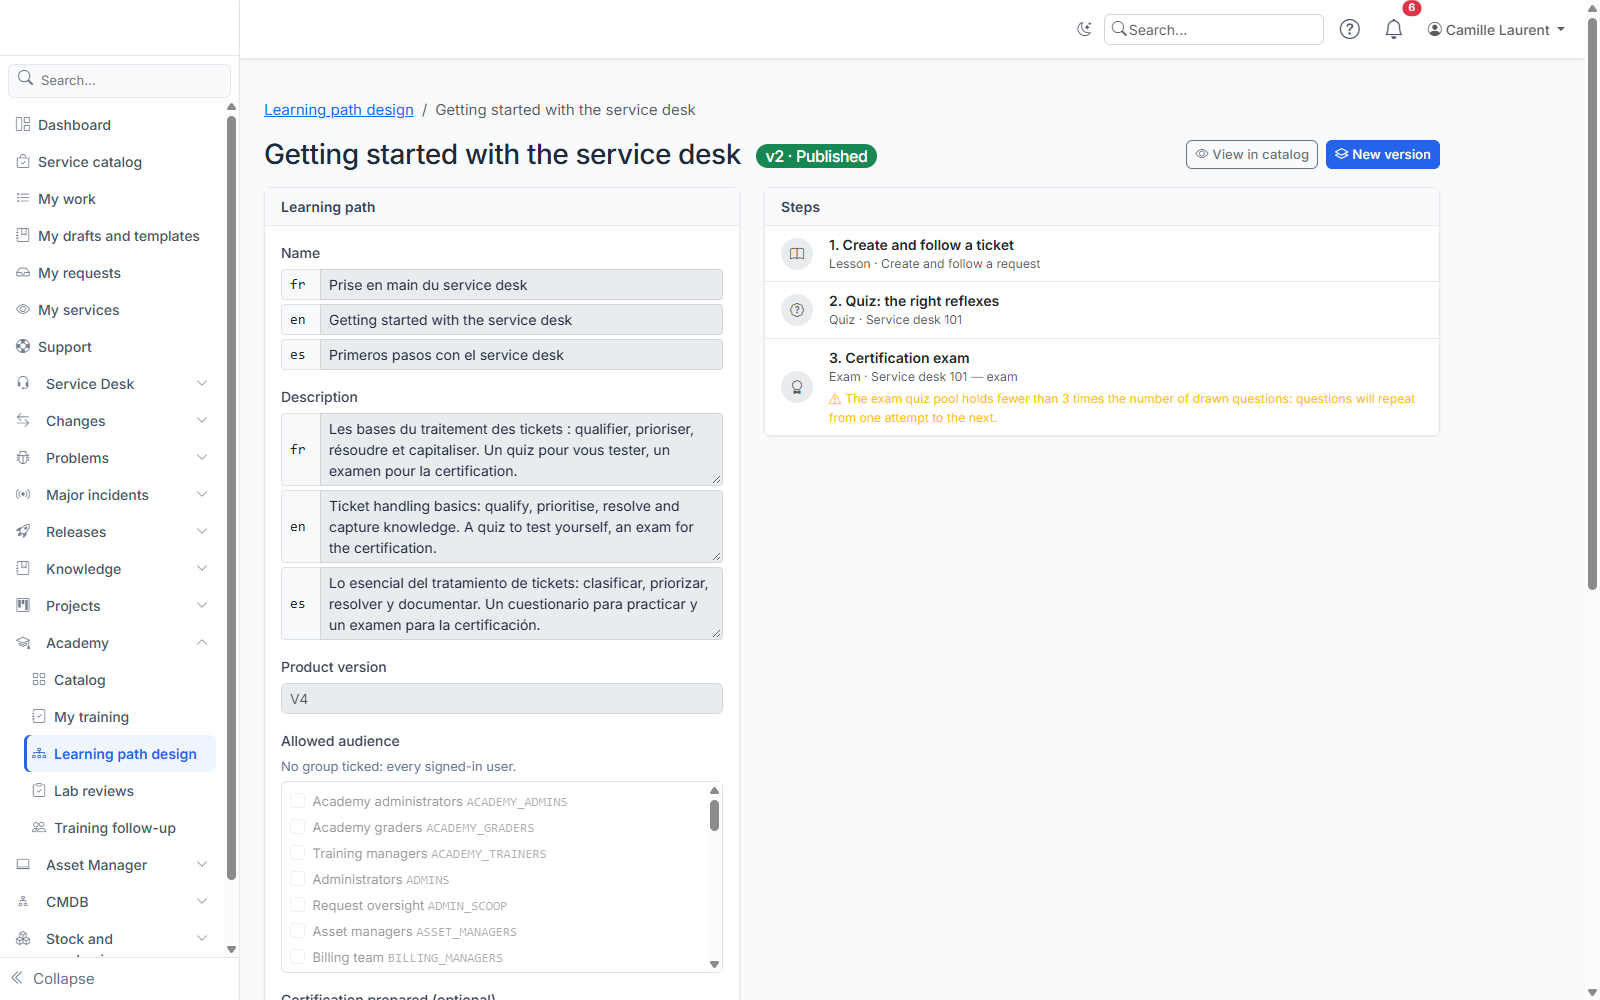Click the Training follow-up people icon
This screenshot has height=1000, width=1600.
[39, 828]
